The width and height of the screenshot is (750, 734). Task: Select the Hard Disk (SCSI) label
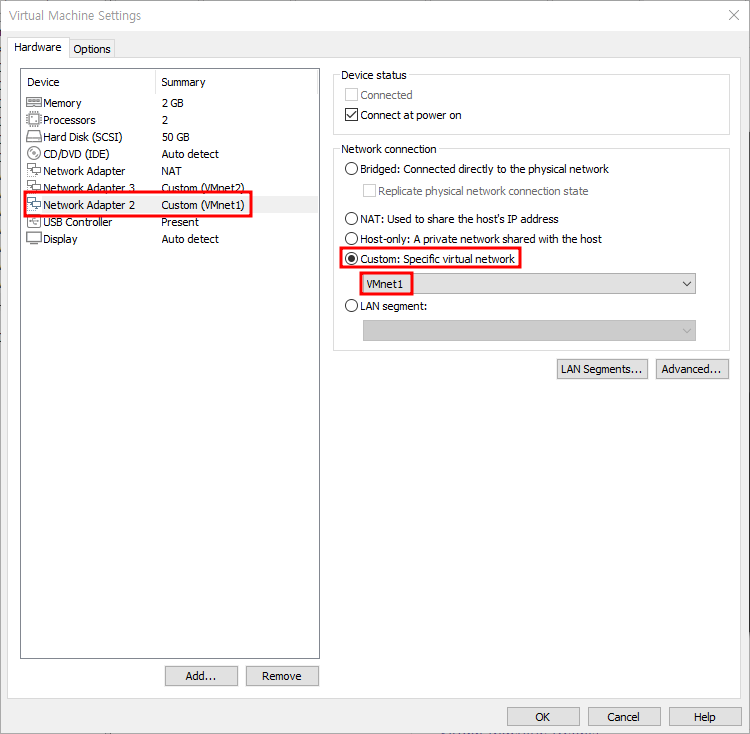[83, 137]
